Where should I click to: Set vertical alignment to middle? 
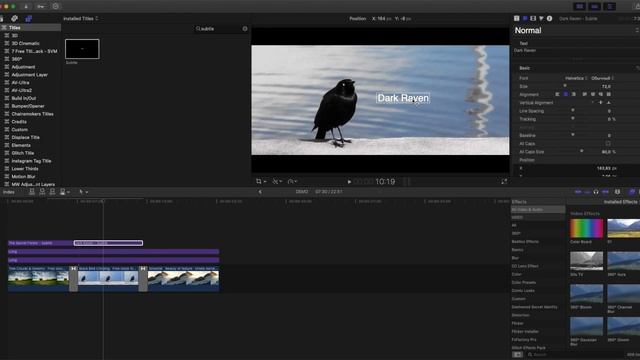tap(600, 102)
